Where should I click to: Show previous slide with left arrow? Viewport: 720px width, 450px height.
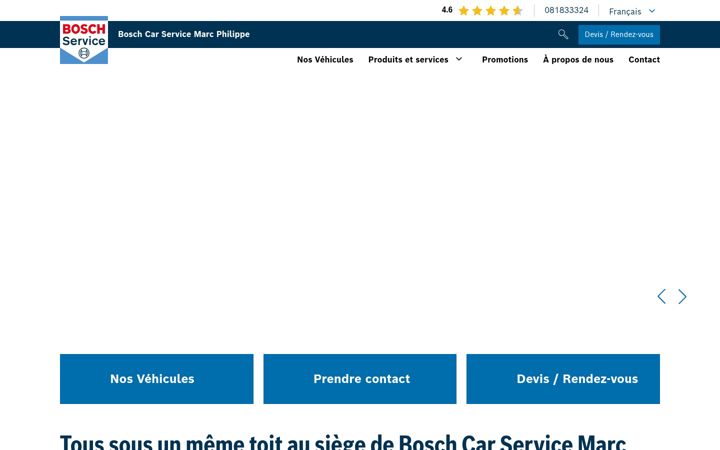(x=662, y=297)
